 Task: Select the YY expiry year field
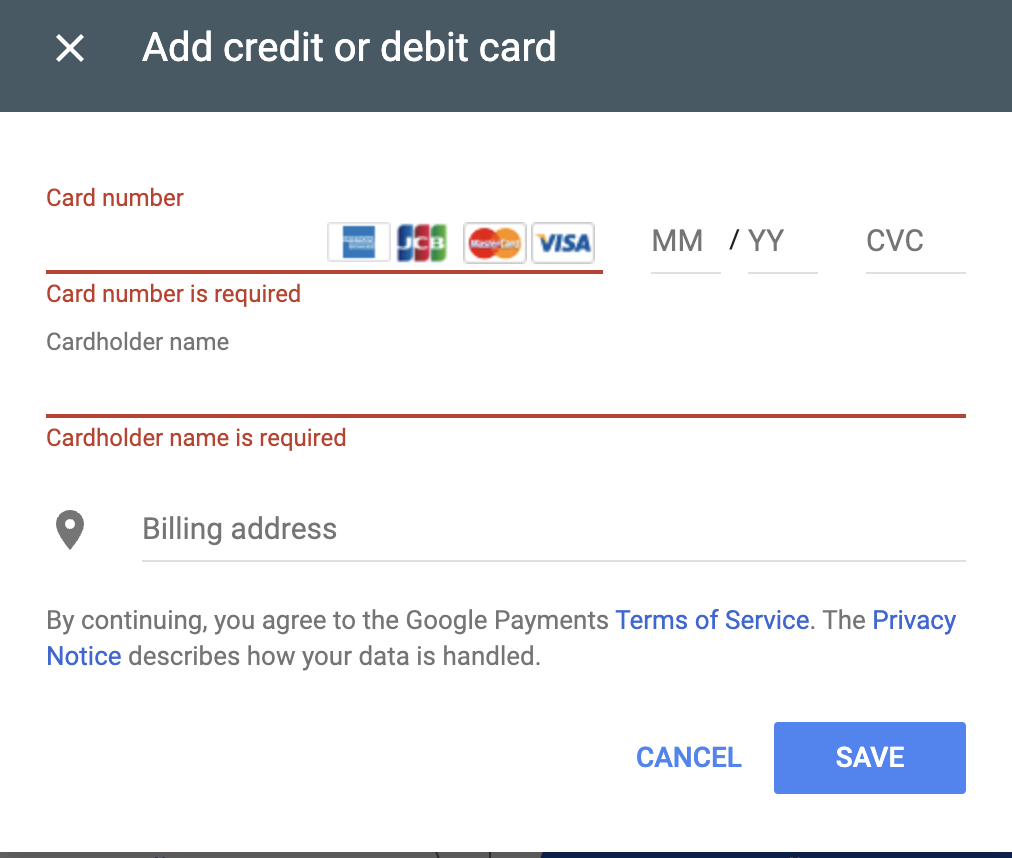pos(781,242)
